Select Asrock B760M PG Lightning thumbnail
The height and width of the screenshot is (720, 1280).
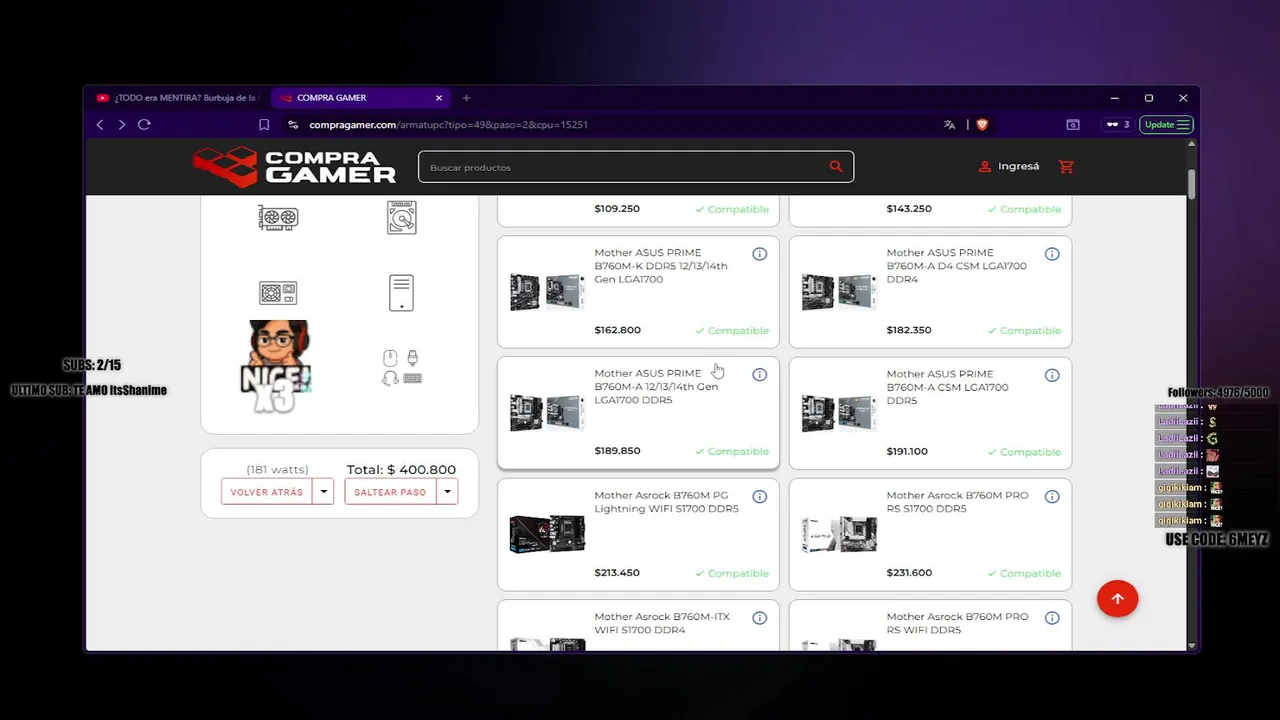[x=547, y=534]
